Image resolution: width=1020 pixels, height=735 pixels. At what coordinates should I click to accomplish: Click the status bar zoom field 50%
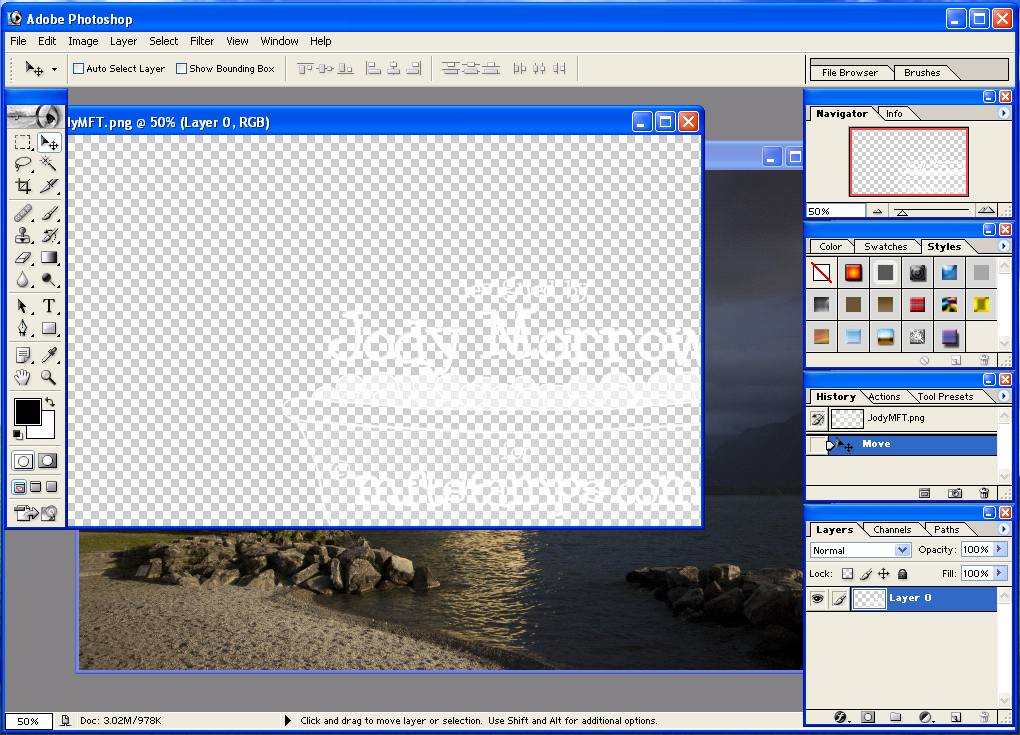tap(28, 721)
